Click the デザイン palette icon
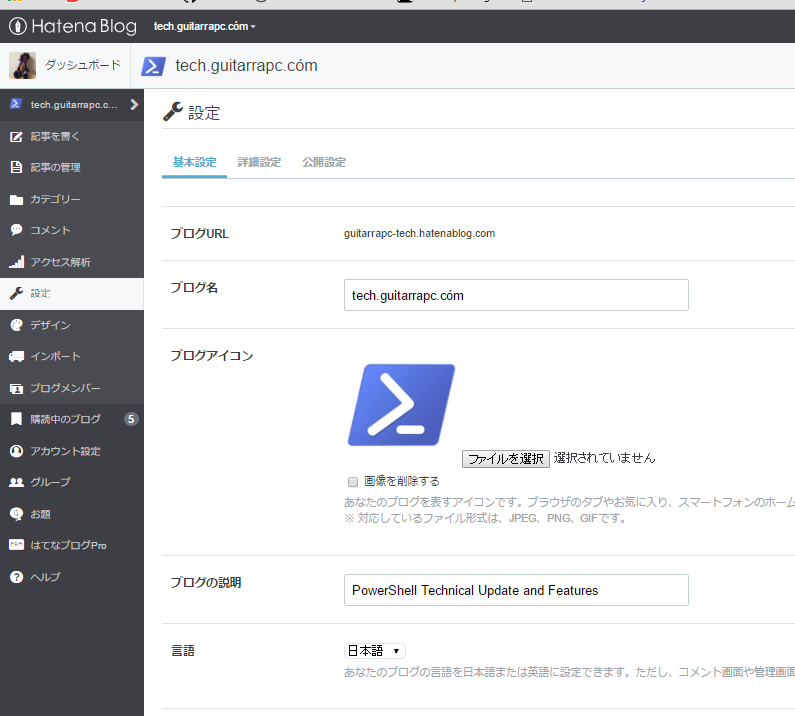The height and width of the screenshot is (716, 795). click(x=16, y=325)
